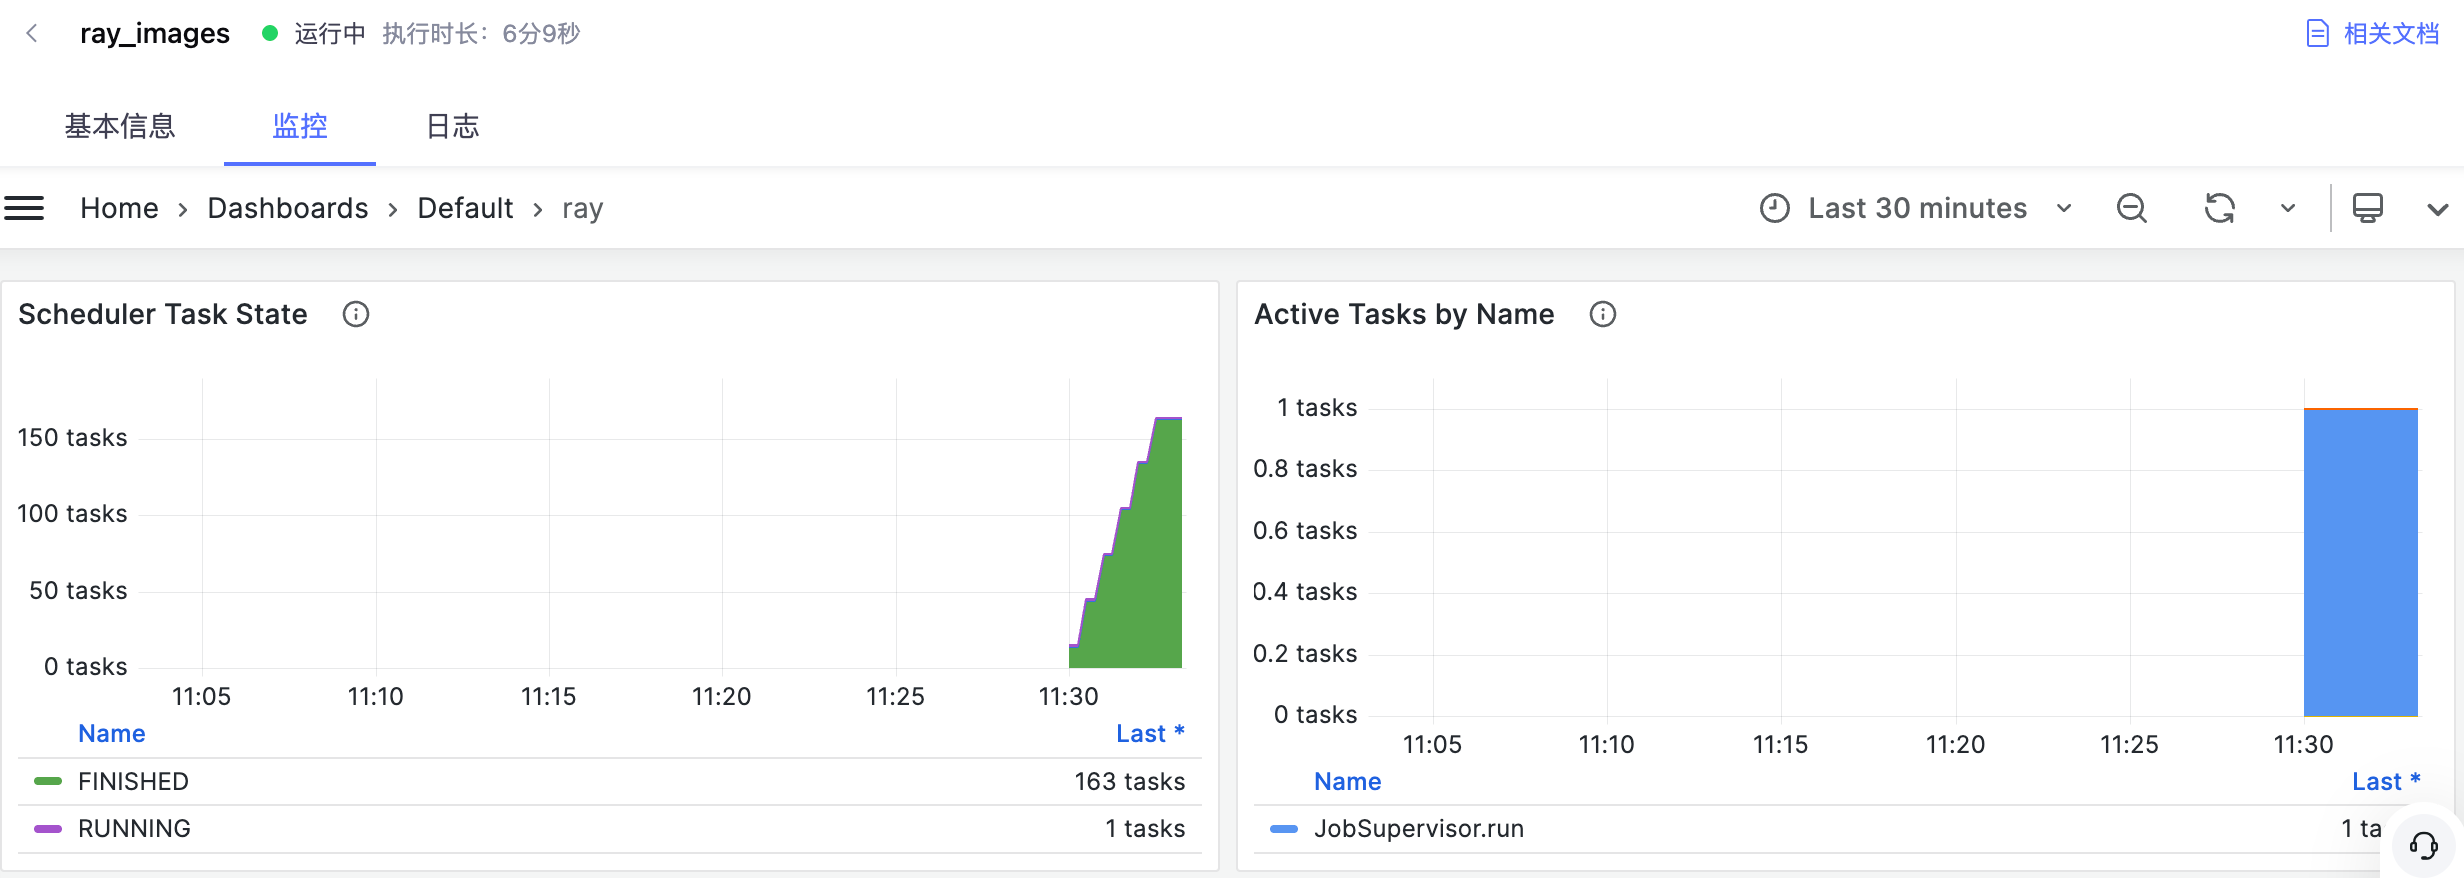Go to Home breadcrumb

(120, 208)
